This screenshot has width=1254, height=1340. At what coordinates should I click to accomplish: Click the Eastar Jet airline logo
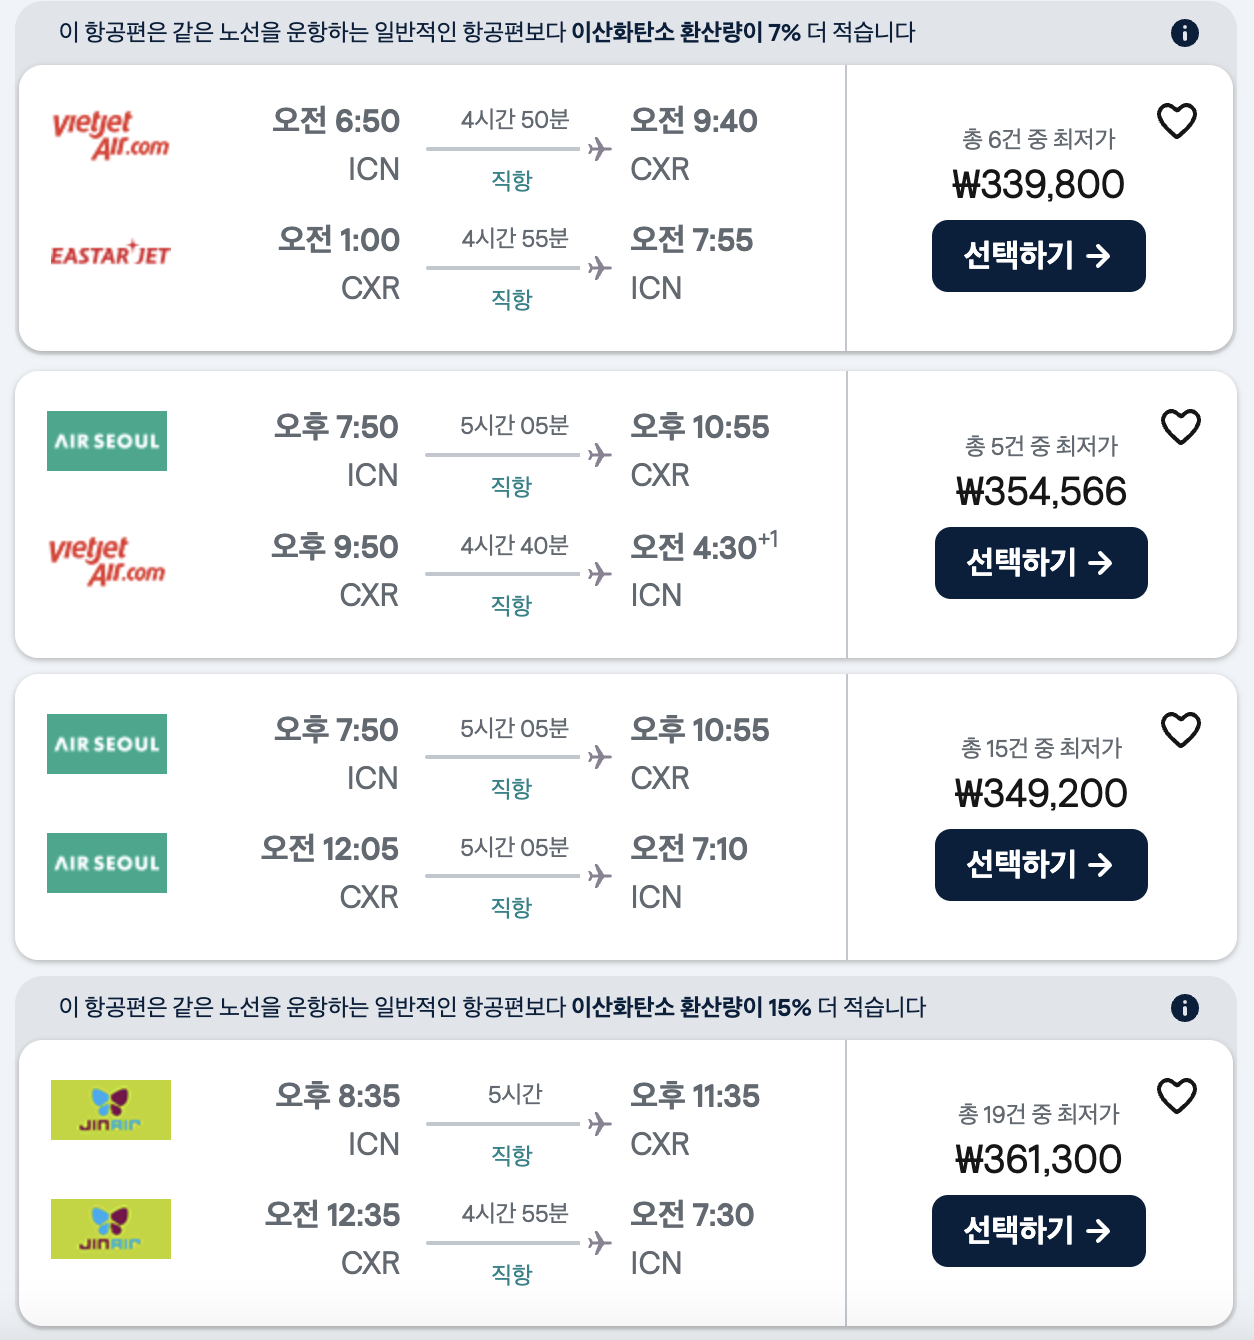111,253
